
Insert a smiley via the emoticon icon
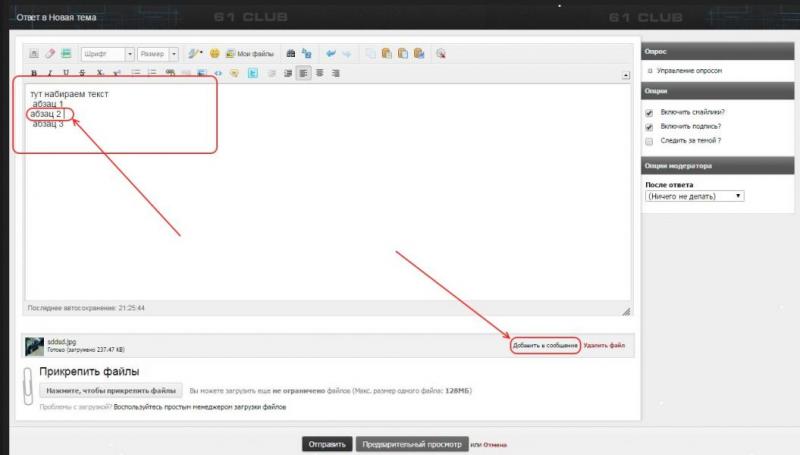click(x=214, y=54)
